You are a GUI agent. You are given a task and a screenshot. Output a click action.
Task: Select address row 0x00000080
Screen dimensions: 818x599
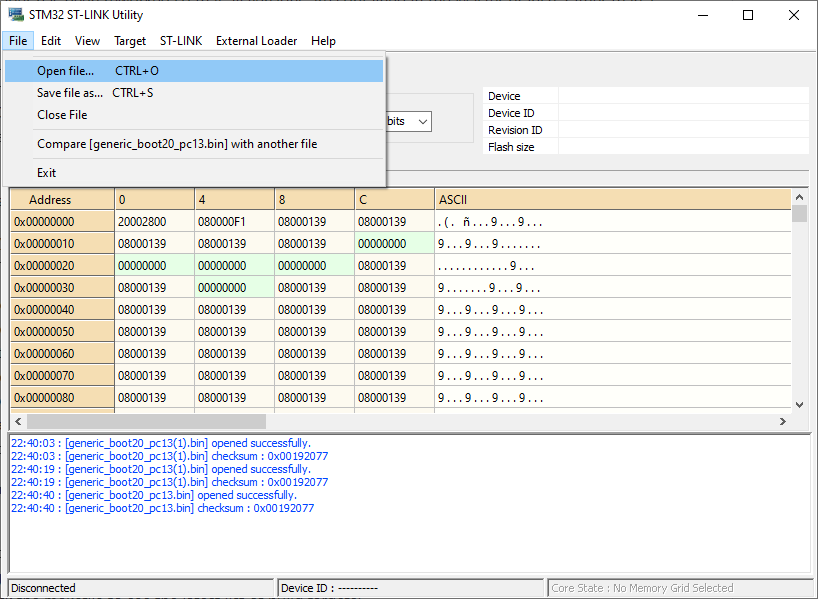62,397
